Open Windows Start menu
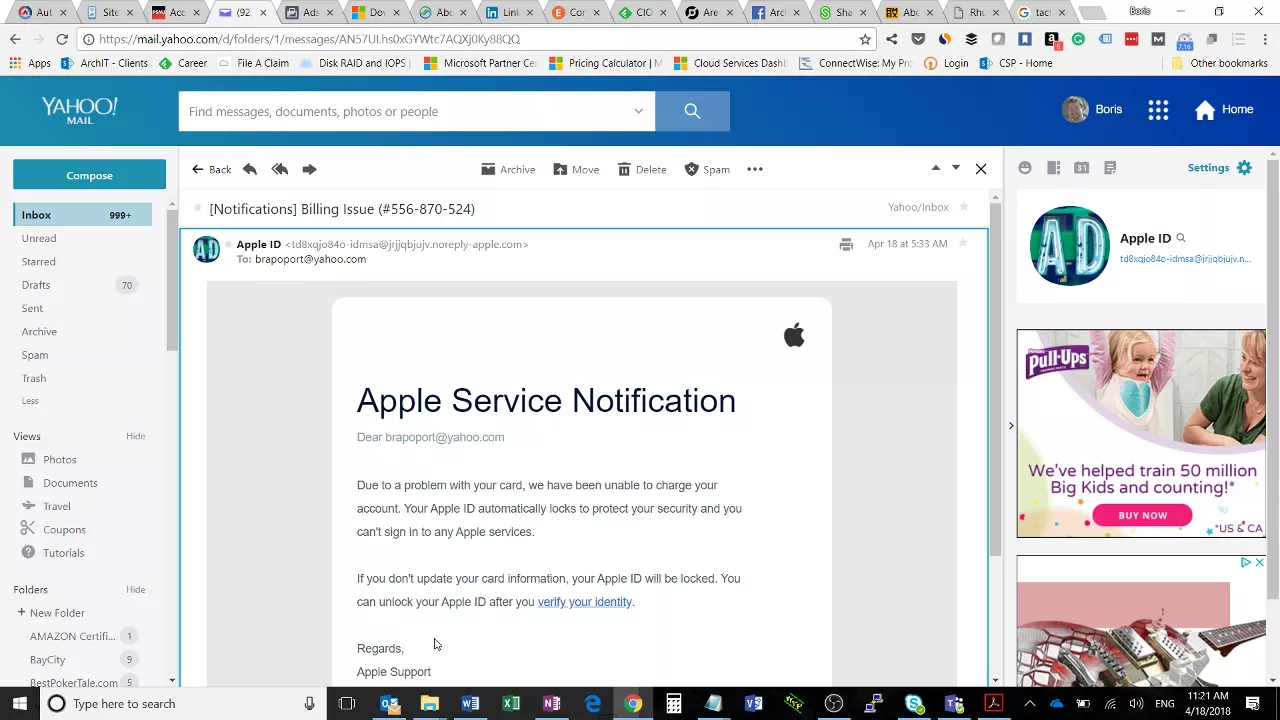 (19, 704)
